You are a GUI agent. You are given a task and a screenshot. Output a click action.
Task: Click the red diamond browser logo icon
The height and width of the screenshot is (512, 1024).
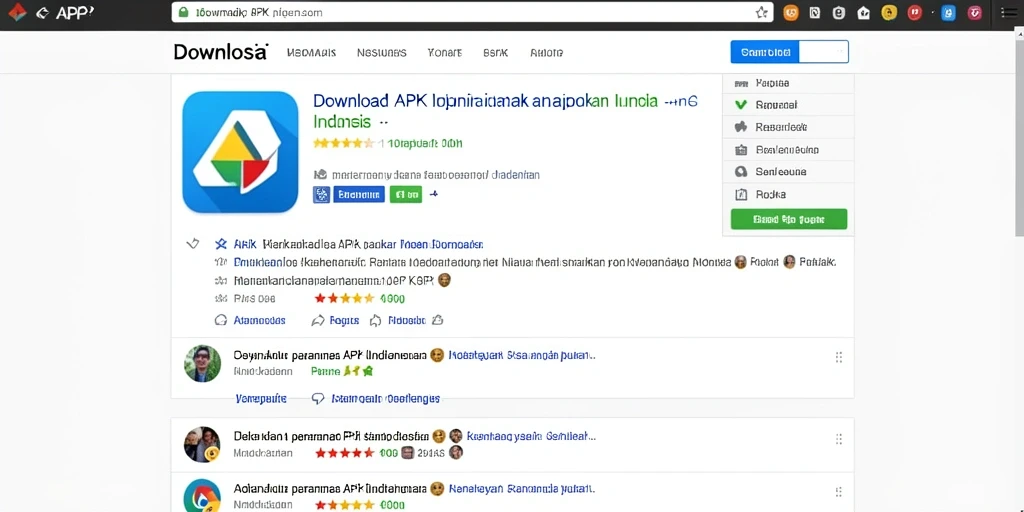(x=17, y=12)
